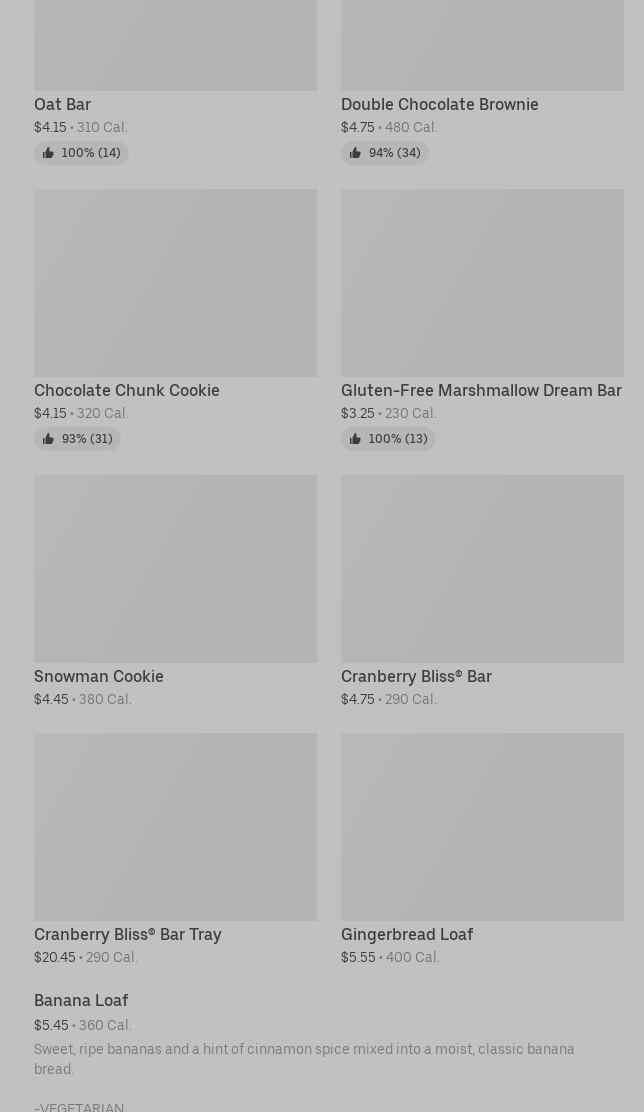Screen dimensions: 644x1112
Task: Open Gluten-Free Marshmallow Dream Bar image
Action: [x=482, y=283]
